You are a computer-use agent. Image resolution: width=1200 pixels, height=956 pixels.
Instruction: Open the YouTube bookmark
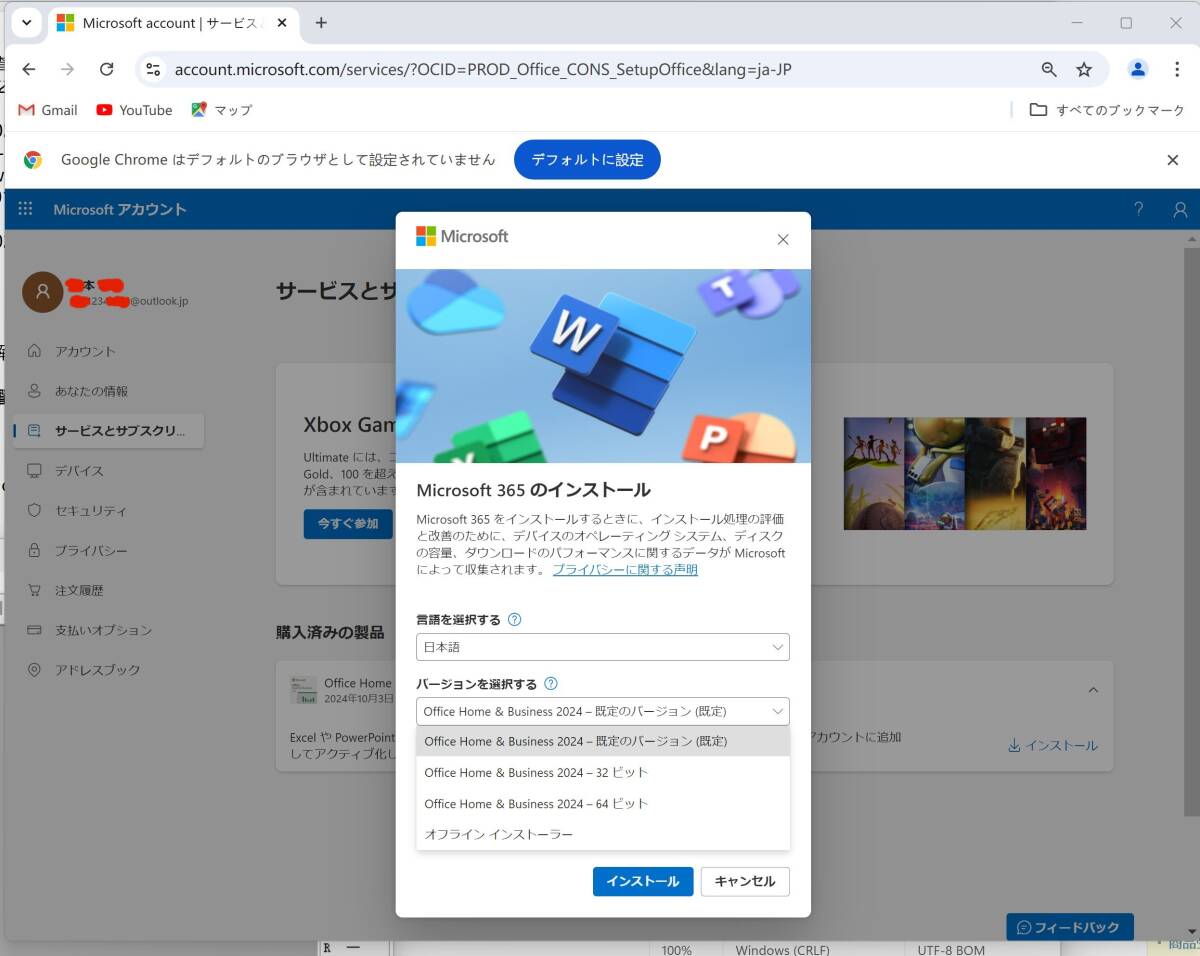134,110
